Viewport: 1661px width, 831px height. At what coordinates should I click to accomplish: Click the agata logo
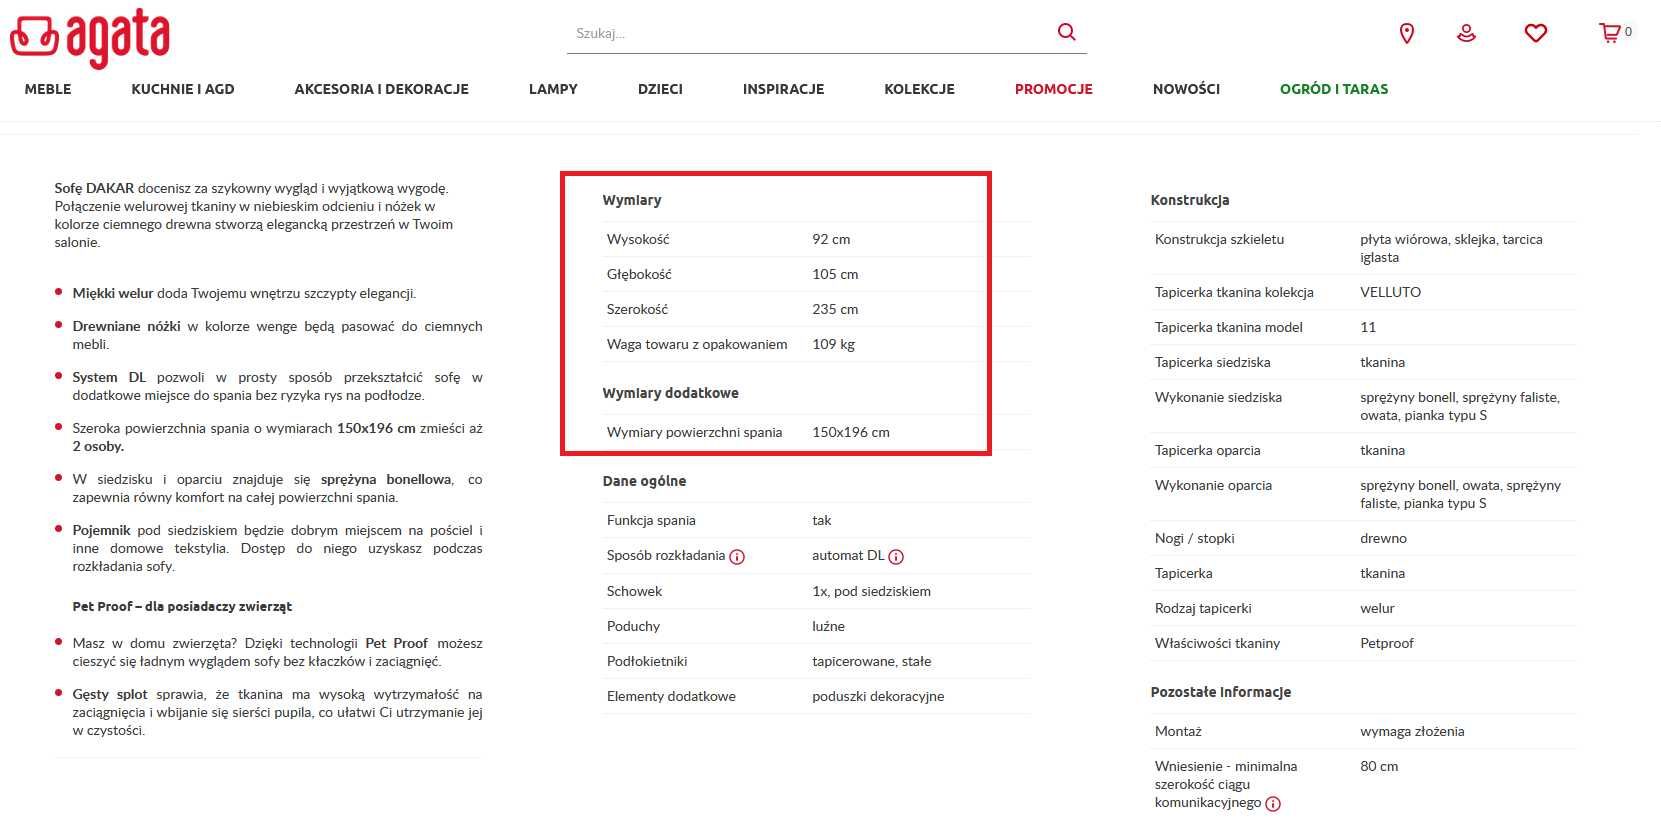(x=89, y=37)
